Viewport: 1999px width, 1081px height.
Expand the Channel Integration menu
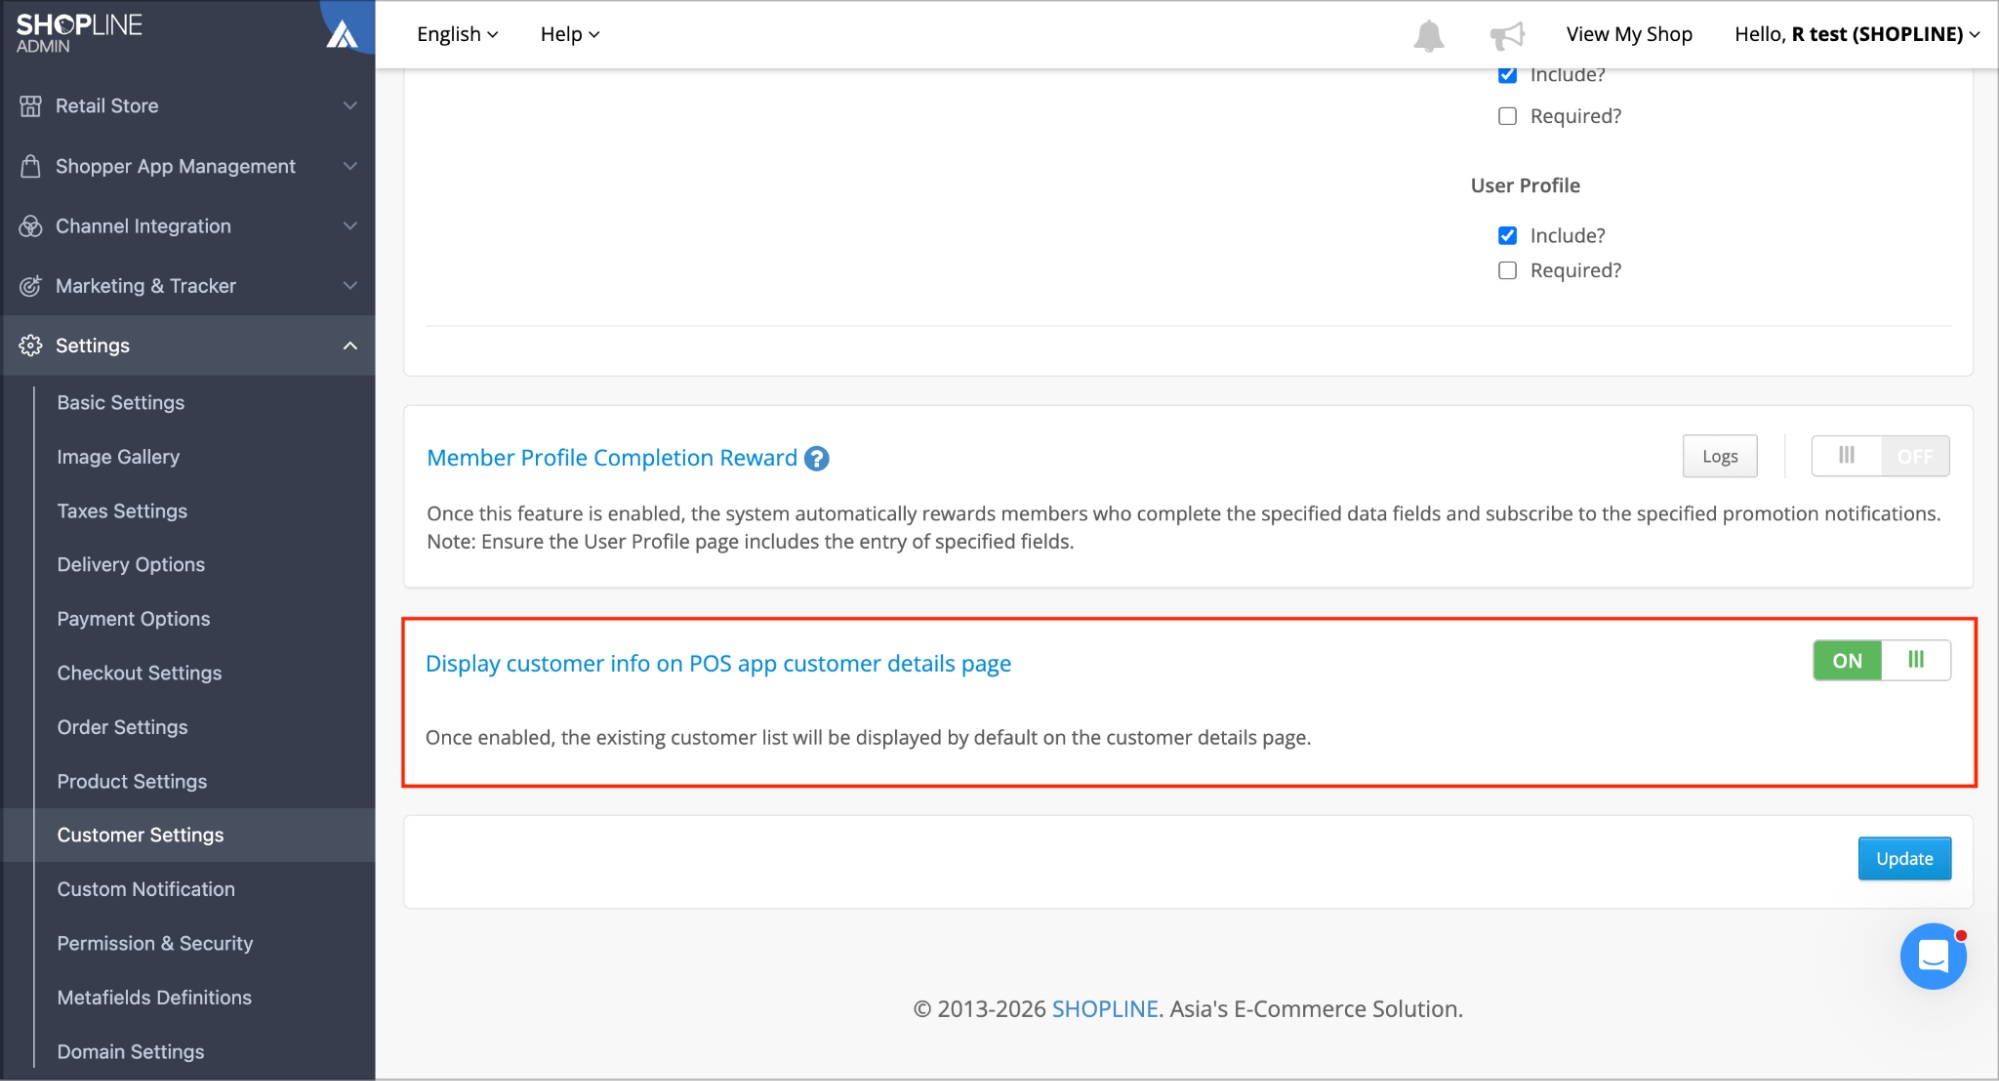pos(188,226)
